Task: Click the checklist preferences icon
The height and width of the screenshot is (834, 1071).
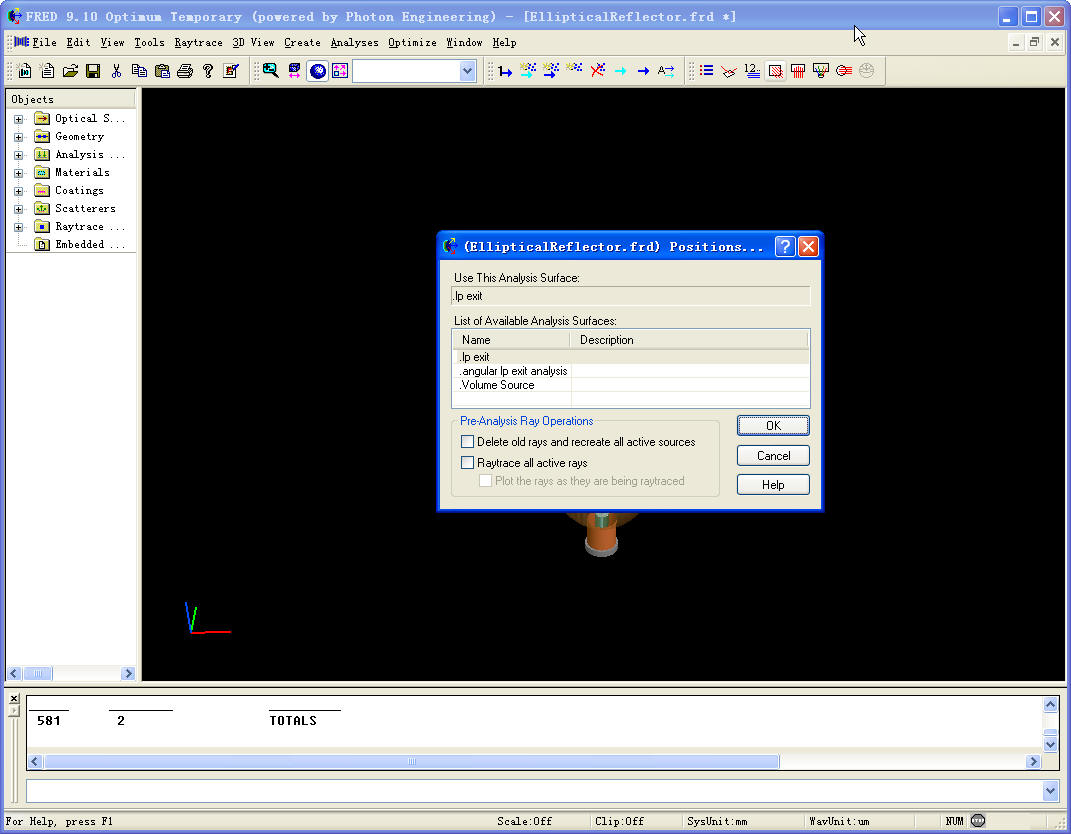Action: (x=231, y=70)
